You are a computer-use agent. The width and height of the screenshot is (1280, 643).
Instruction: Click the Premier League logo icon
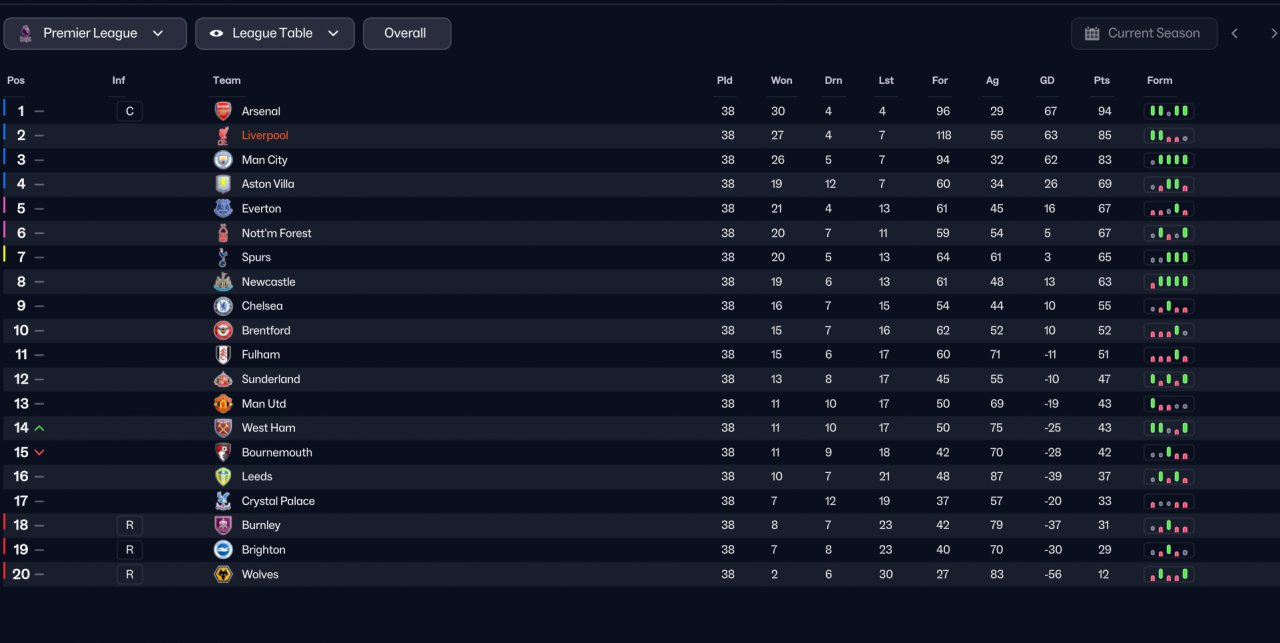[25, 33]
